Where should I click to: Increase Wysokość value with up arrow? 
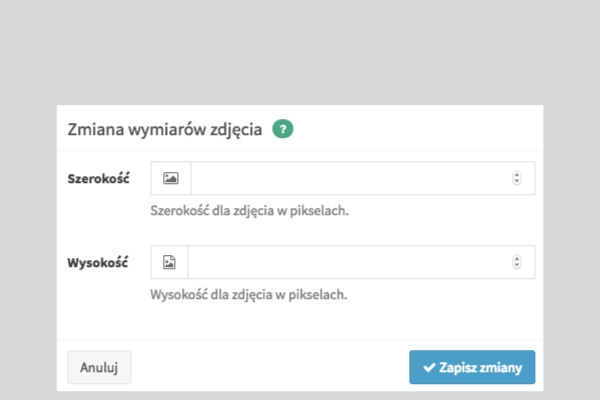516,259
